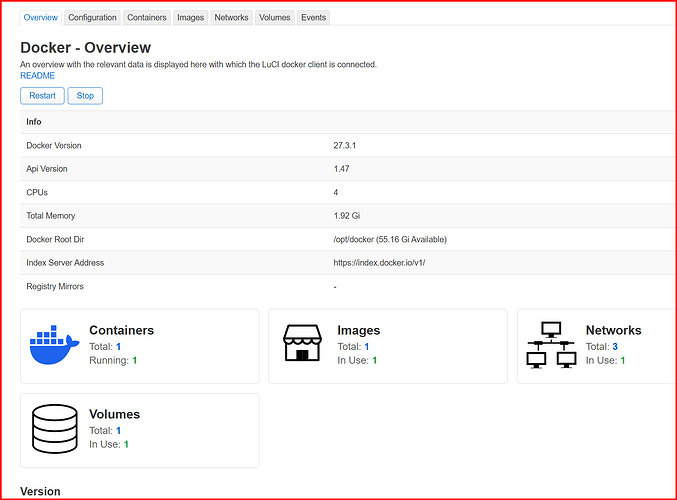Click the Docker whale icon in Containers card

click(54, 345)
